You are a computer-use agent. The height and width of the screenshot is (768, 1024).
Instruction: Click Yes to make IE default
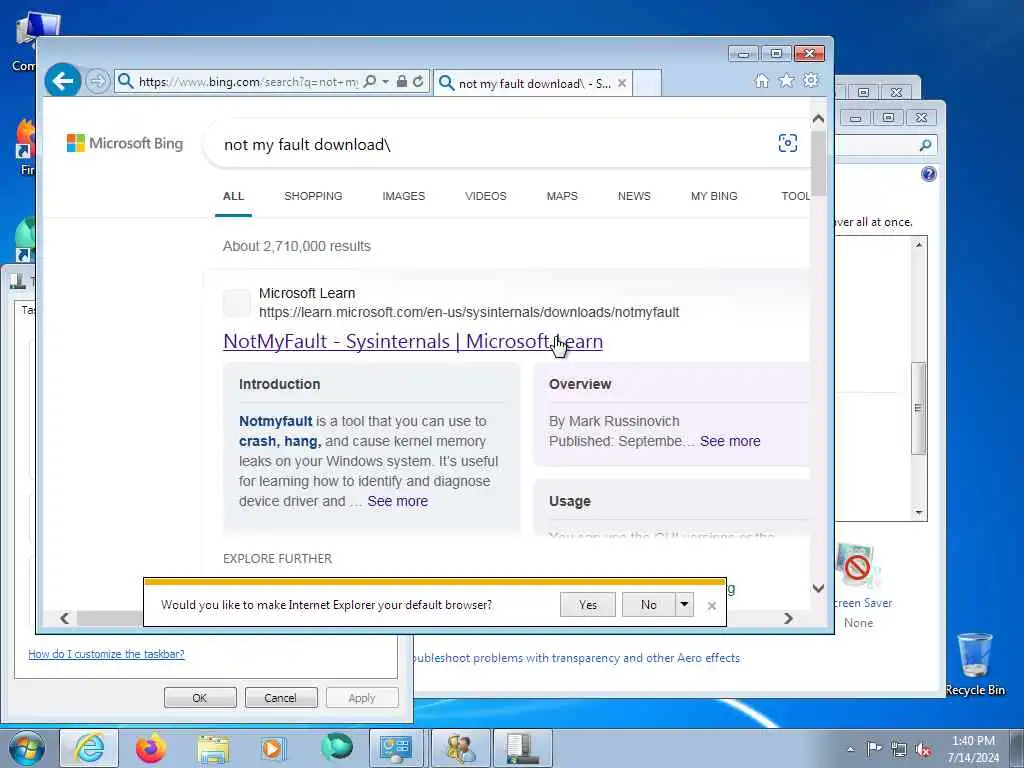tap(588, 605)
